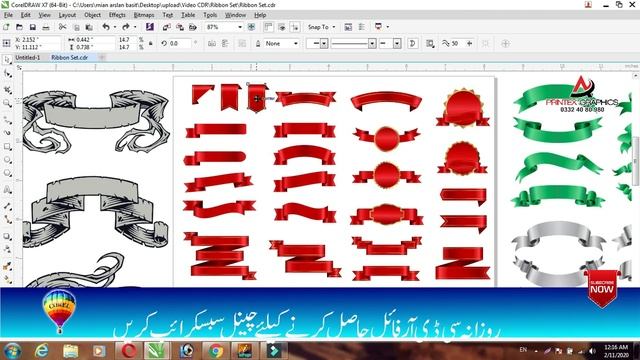Toggle the close curve button
This screenshot has height=360, width=640.
pos(412,43)
